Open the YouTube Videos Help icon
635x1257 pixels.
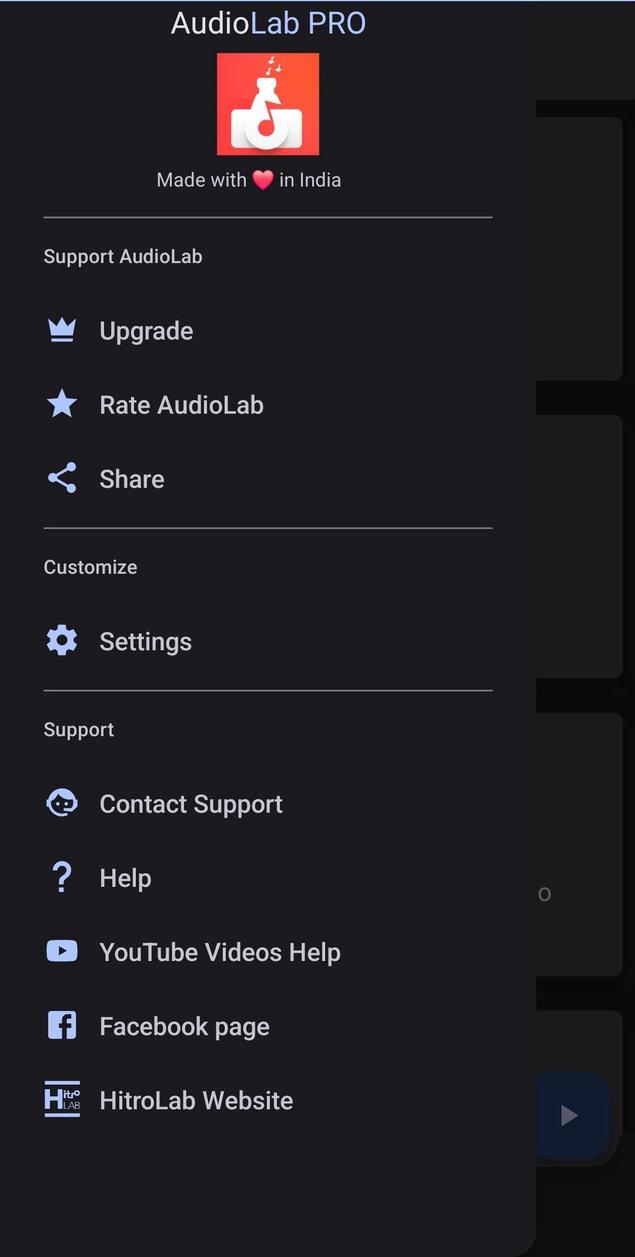click(x=61, y=951)
